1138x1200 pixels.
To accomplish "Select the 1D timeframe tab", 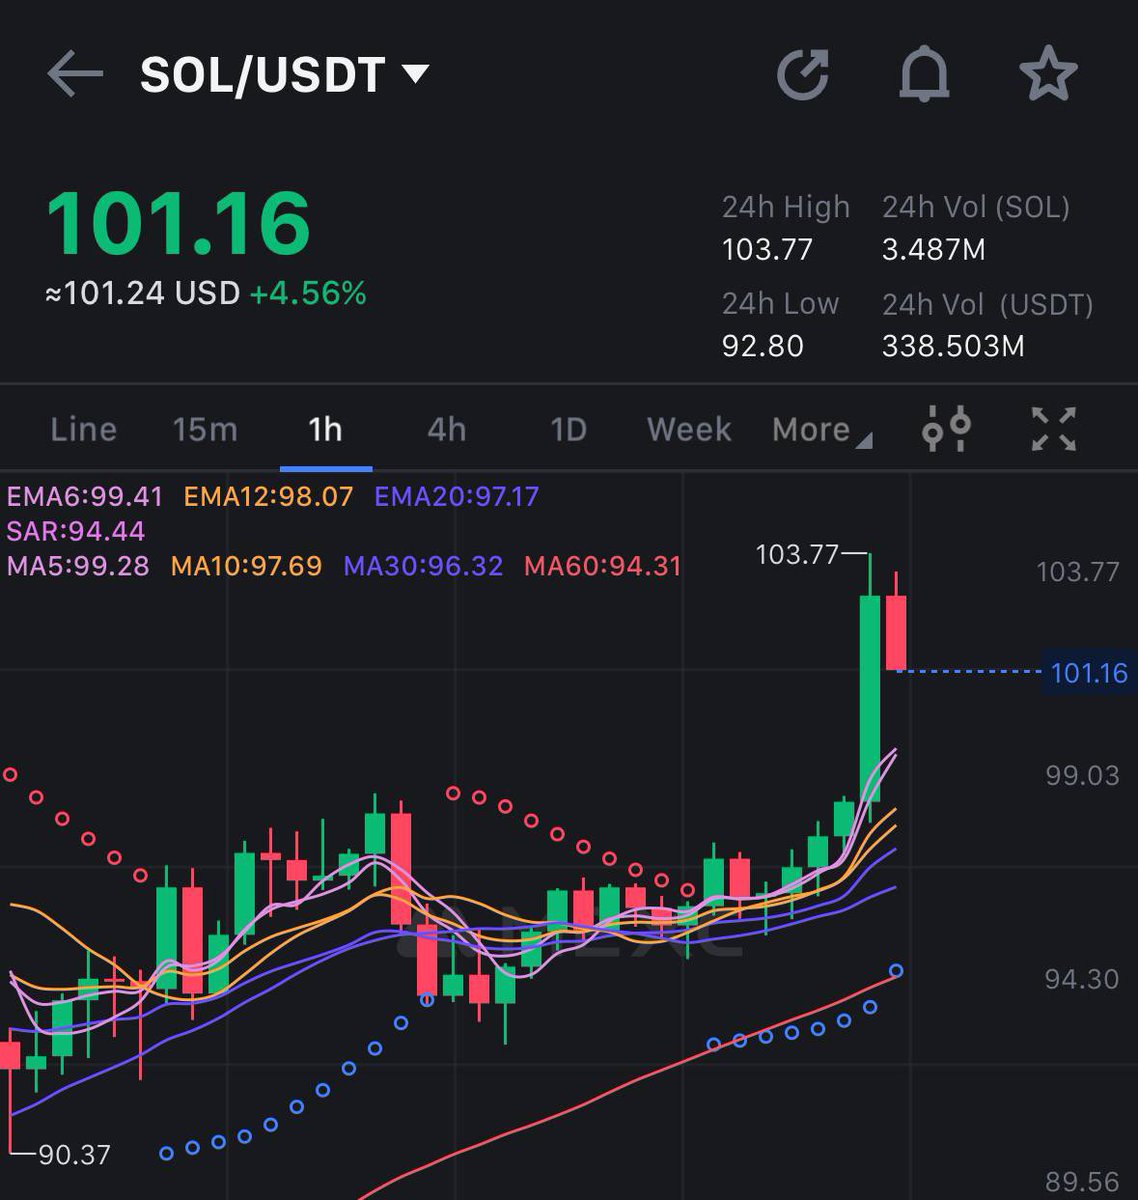I will (x=568, y=430).
